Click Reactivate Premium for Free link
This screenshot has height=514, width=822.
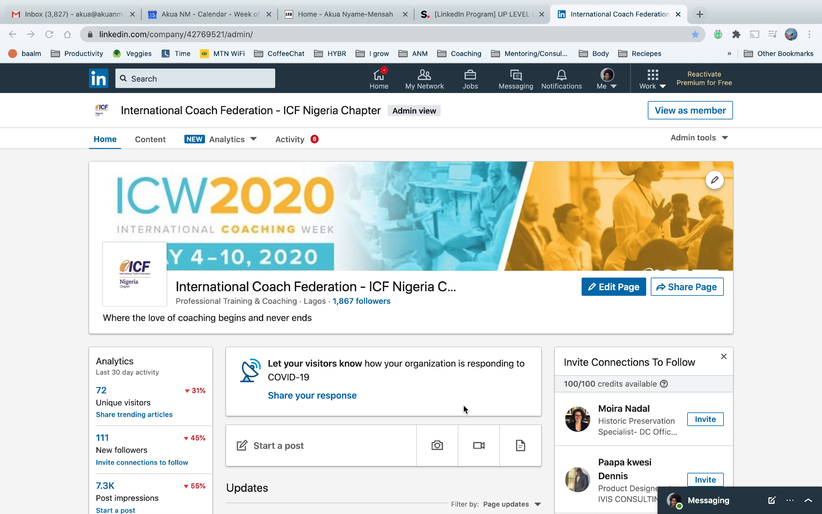[704, 78]
